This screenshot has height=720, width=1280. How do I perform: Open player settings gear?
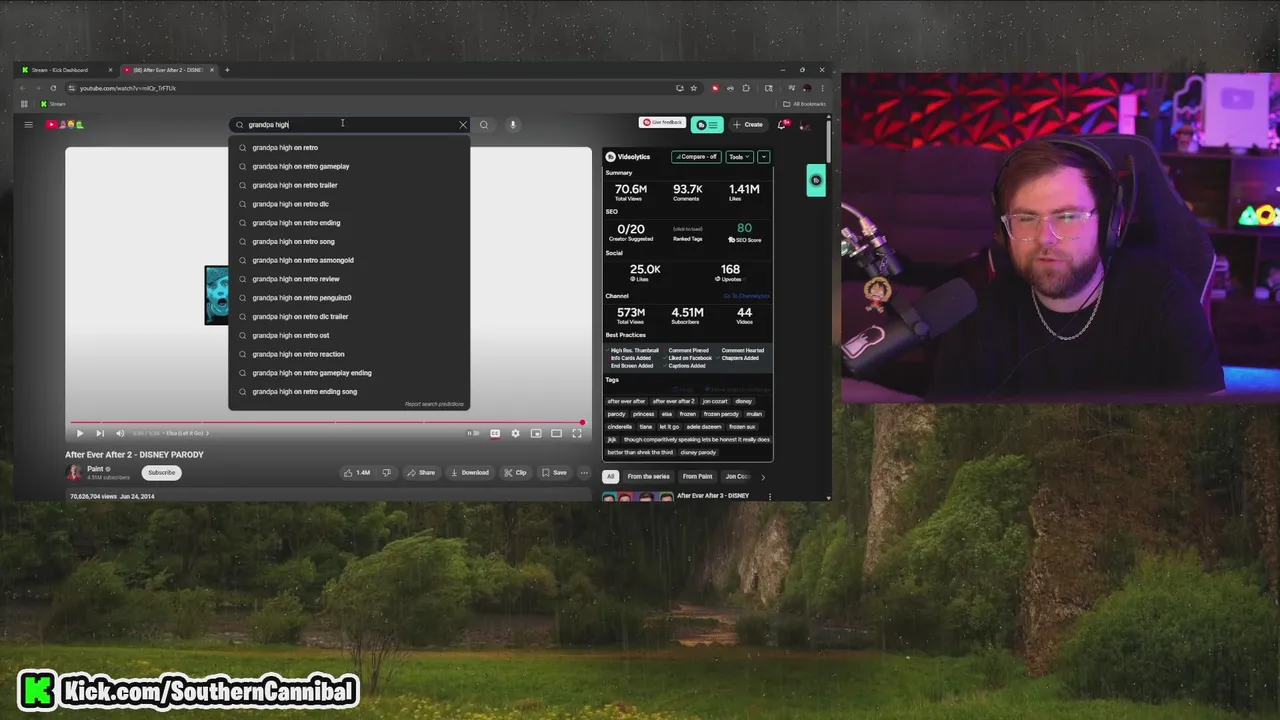pos(516,433)
